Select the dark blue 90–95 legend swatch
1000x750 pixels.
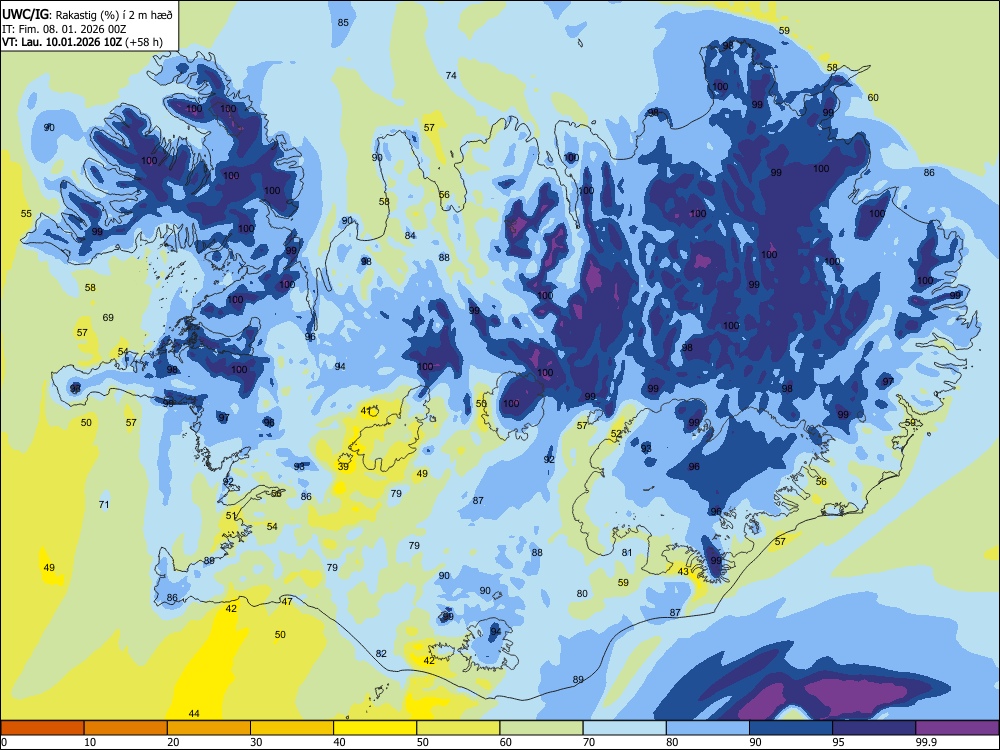coord(791,728)
